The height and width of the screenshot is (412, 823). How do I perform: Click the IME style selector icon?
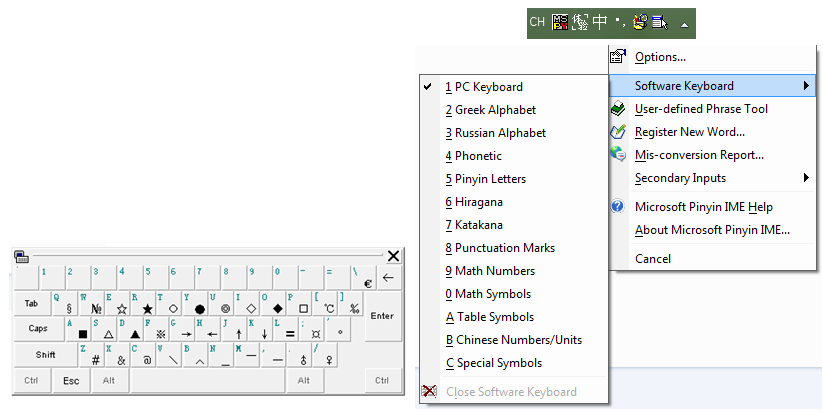580,23
